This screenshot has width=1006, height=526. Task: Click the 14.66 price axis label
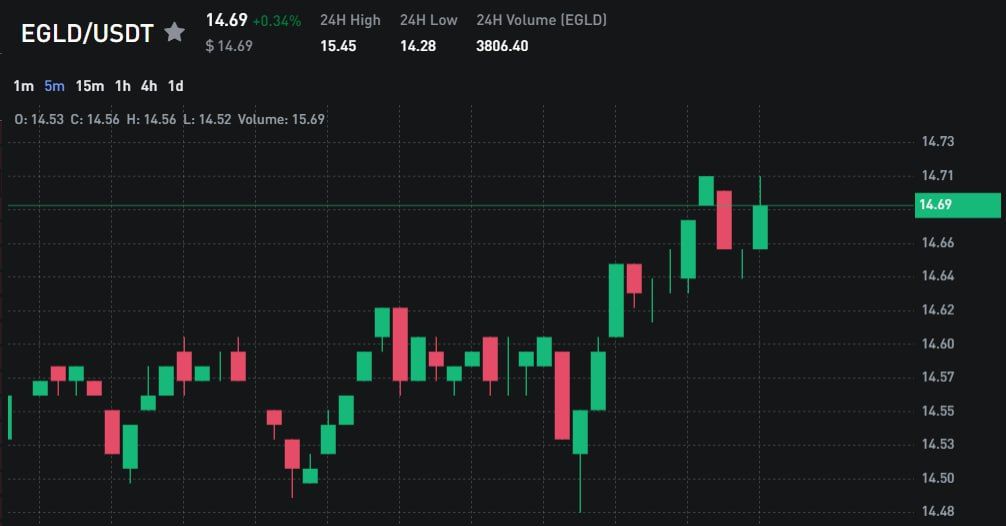938,243
